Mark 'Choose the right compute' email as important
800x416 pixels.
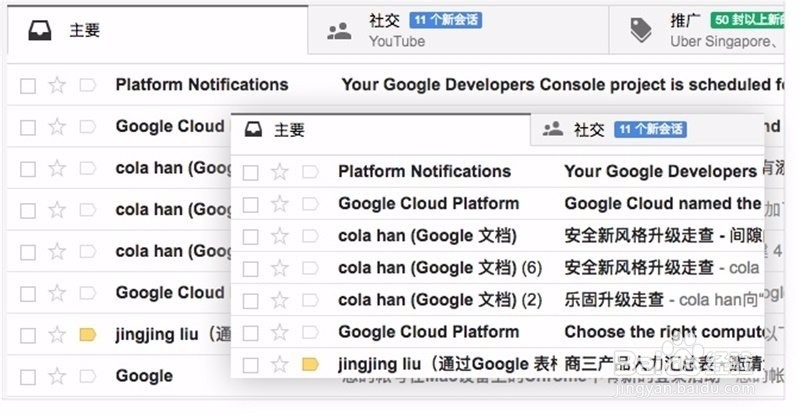point(310,332)
